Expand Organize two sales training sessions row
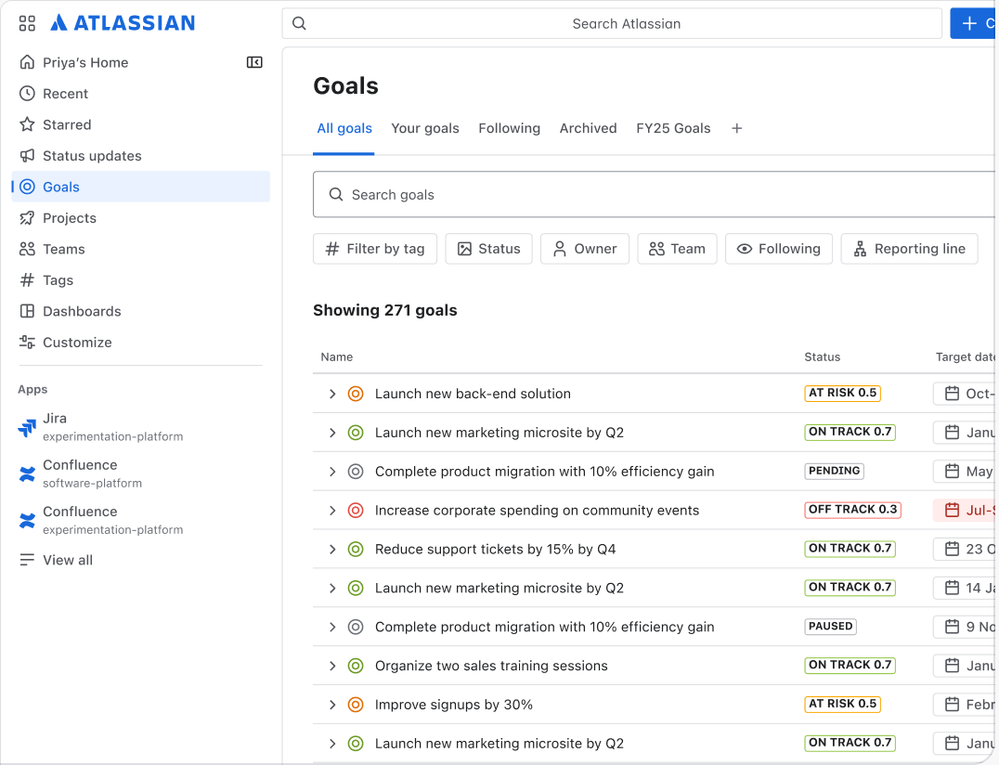999x765 pixels. pyautogui.click(x=332, y=666)
